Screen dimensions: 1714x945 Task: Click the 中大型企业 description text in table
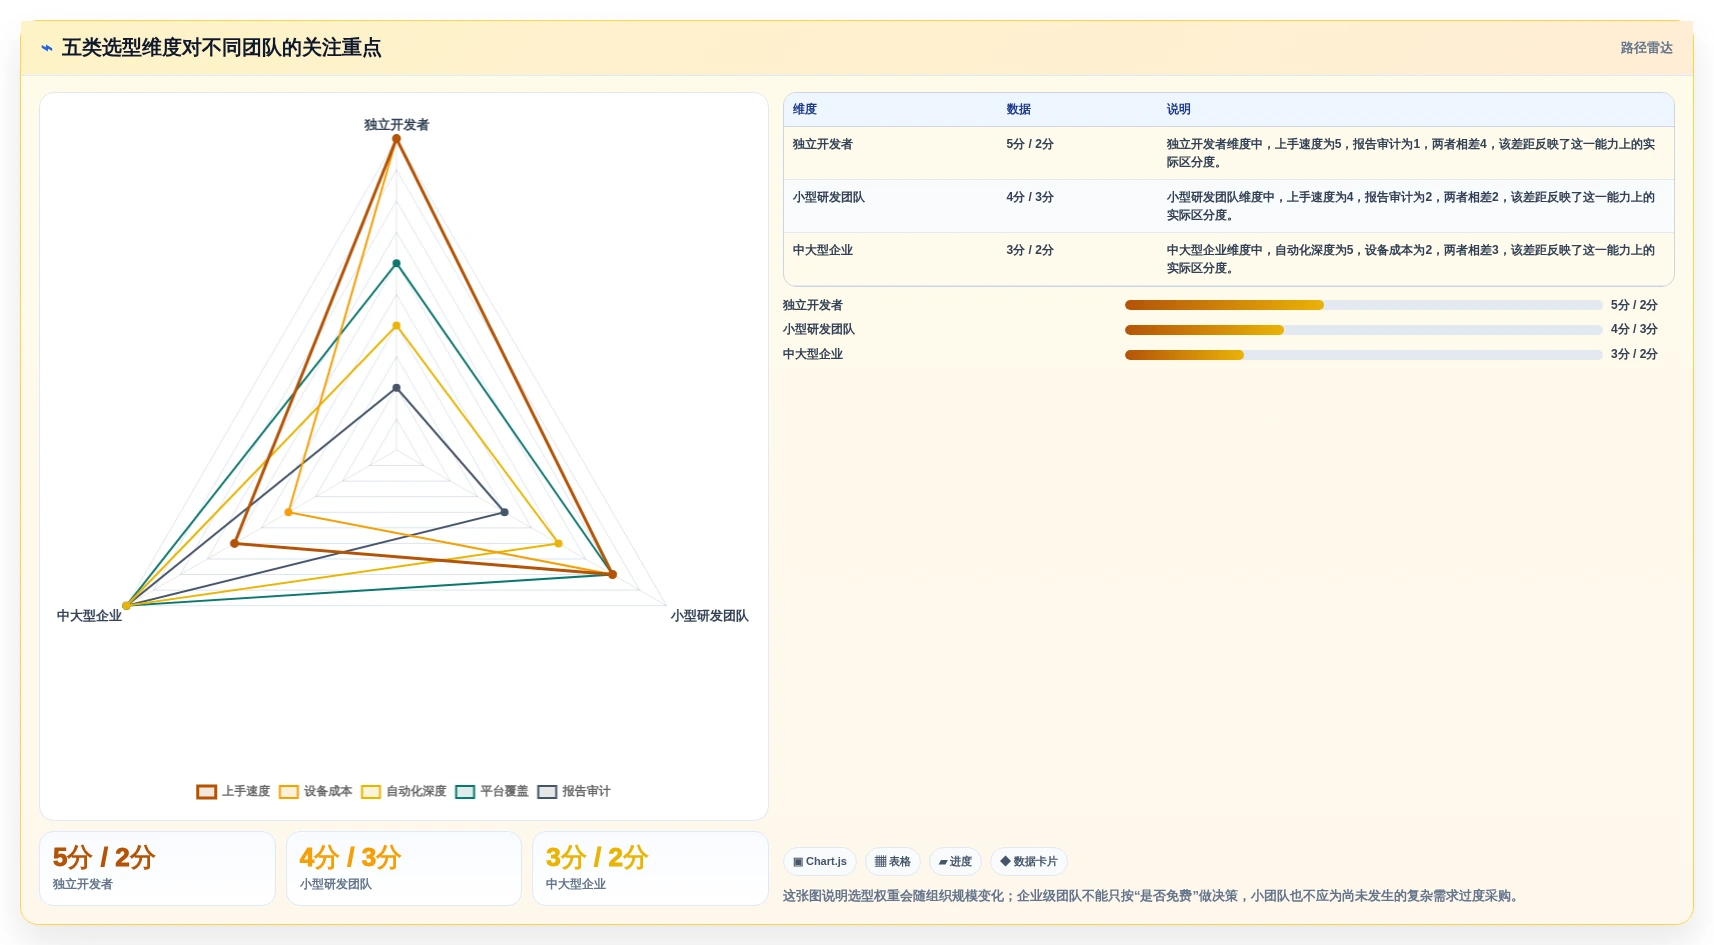point(1410,259)
